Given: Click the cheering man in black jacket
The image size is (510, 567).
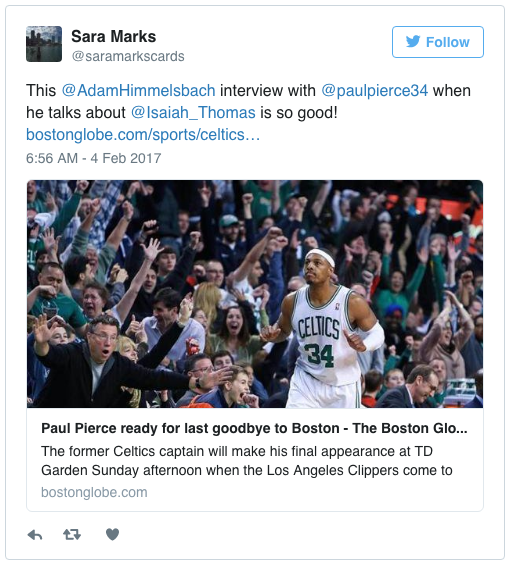Looking at the screenshot, I should 109,362.
